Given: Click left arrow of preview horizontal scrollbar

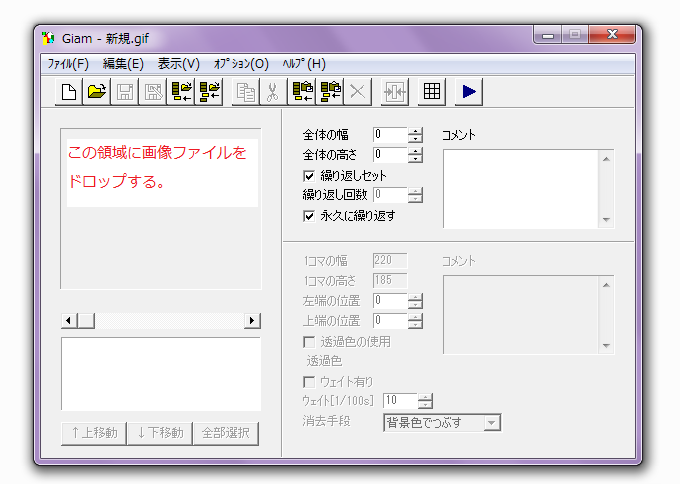Looking at the screenshot, I should [x=69, y=321].
